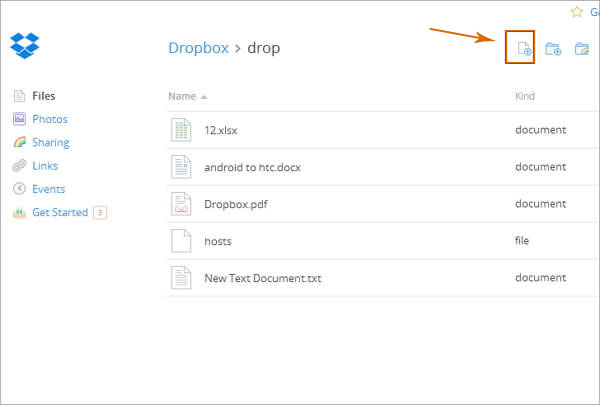The image size is (600, 405).
Task: Sort files by the Kind column
Action: click(x=525, y=96)
